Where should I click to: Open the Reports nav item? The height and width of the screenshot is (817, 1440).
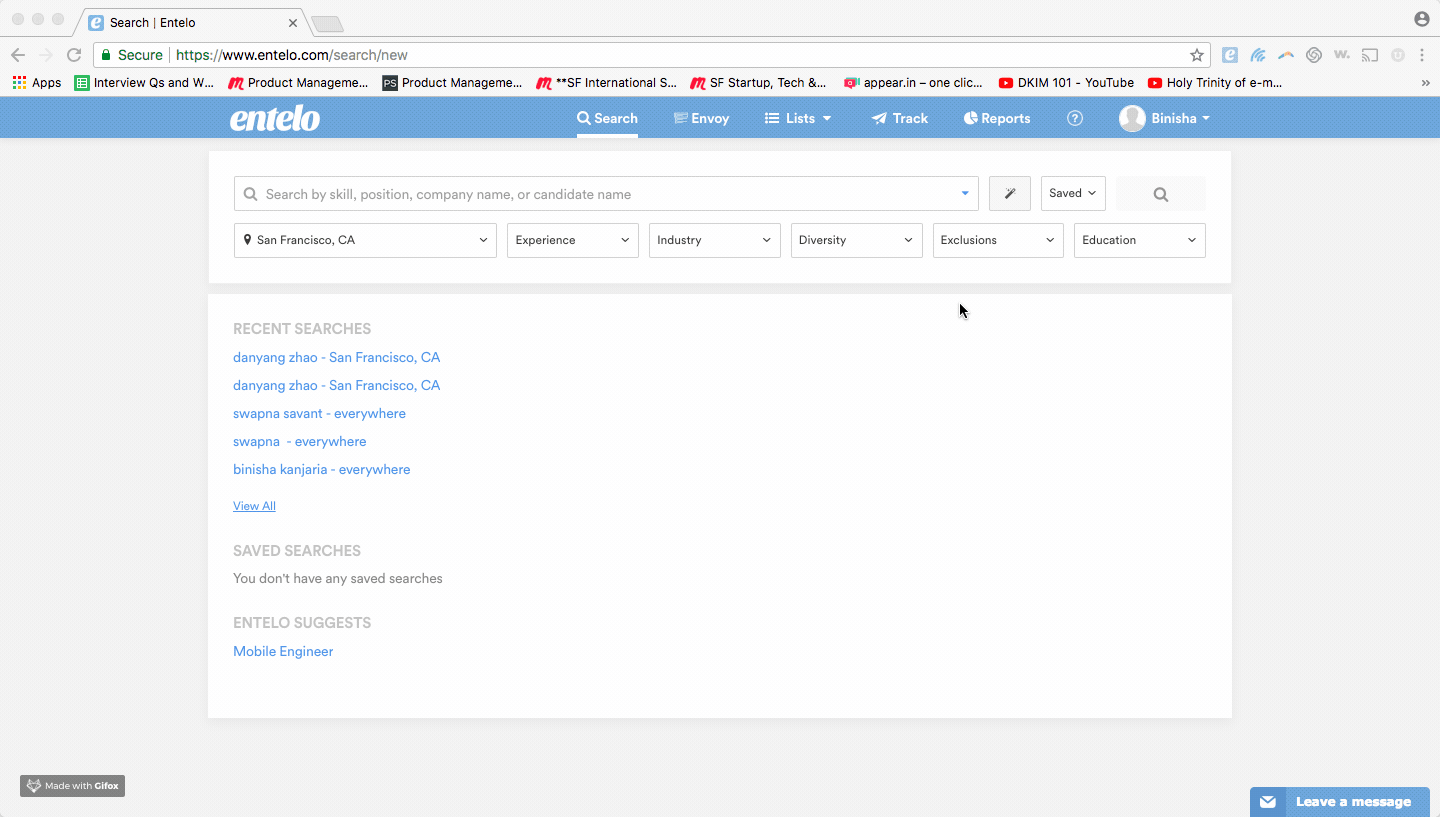tap(997, 118)
